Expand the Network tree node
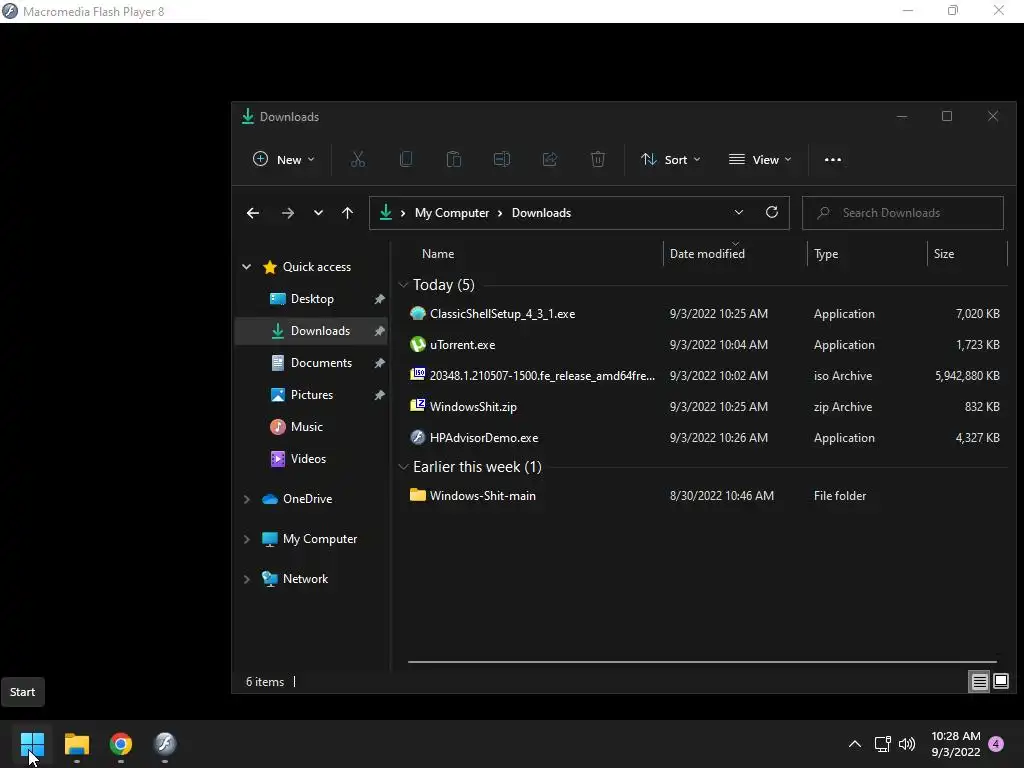Screen dimensions: 1024x768 click(x=247, y=579)
